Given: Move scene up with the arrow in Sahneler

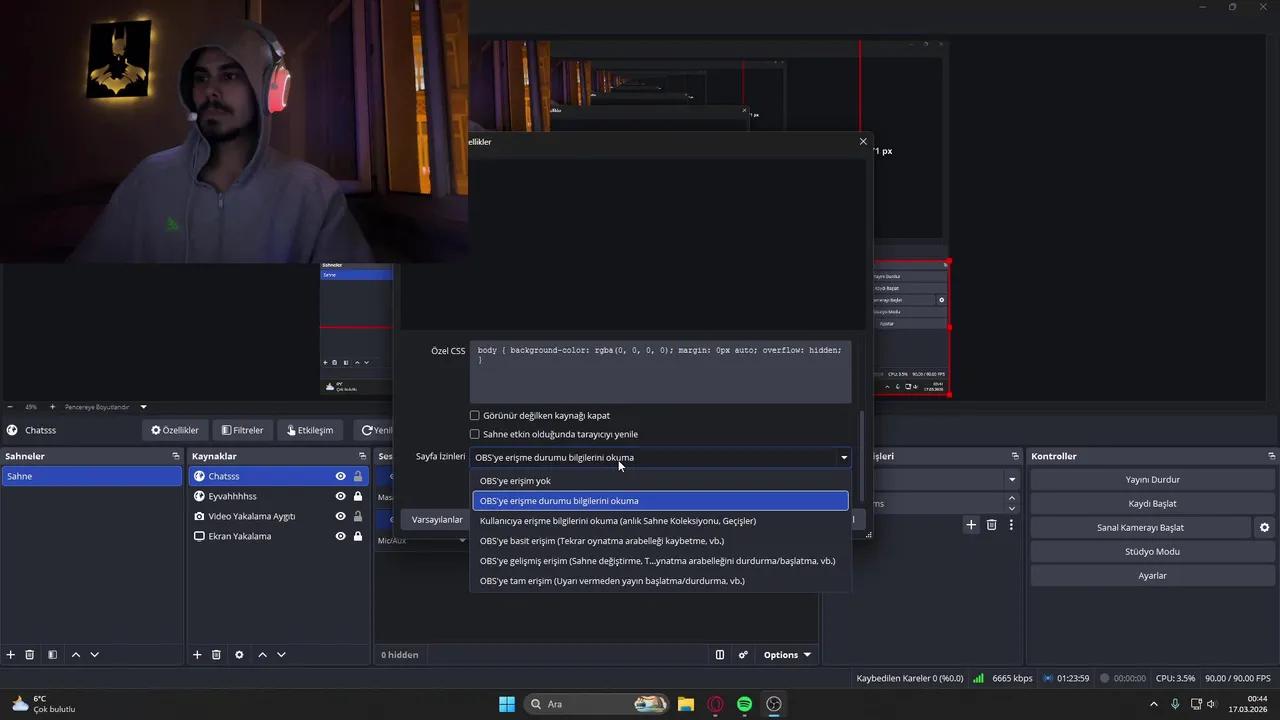Looking at the screenshot, I should point(76,655).
